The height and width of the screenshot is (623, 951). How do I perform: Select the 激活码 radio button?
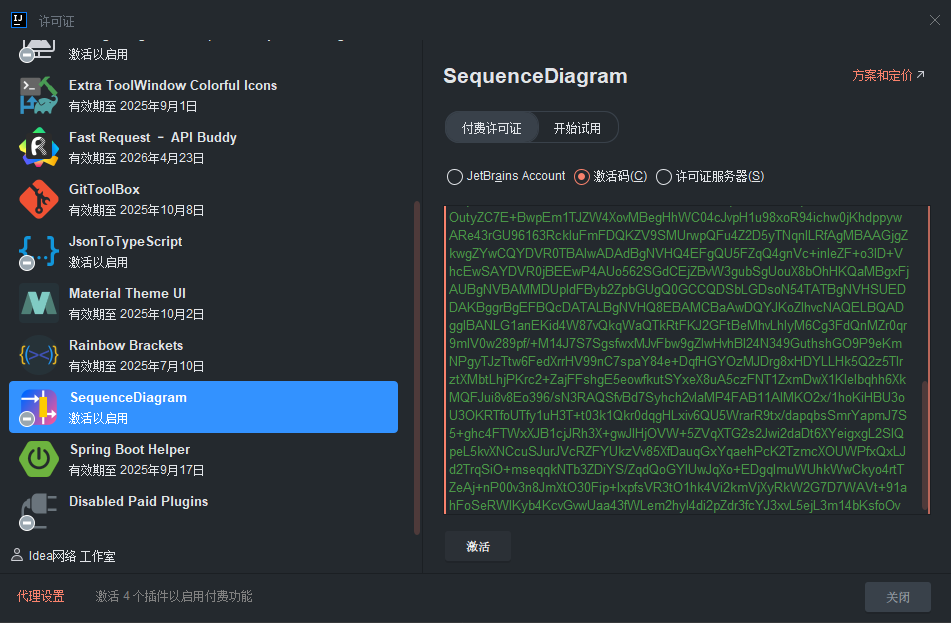(x=582, y=177)
